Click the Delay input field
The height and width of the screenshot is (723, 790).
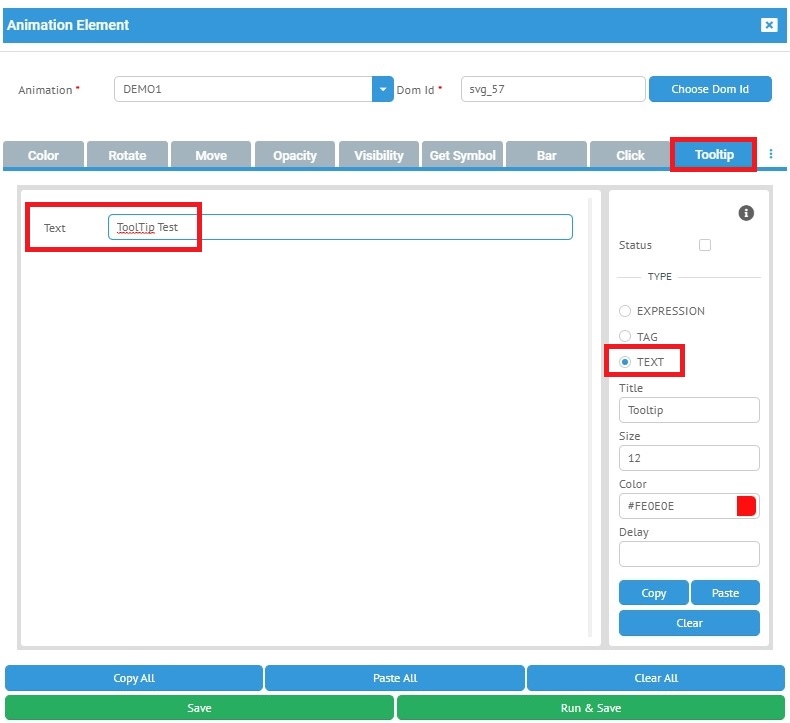click(689, 554)
